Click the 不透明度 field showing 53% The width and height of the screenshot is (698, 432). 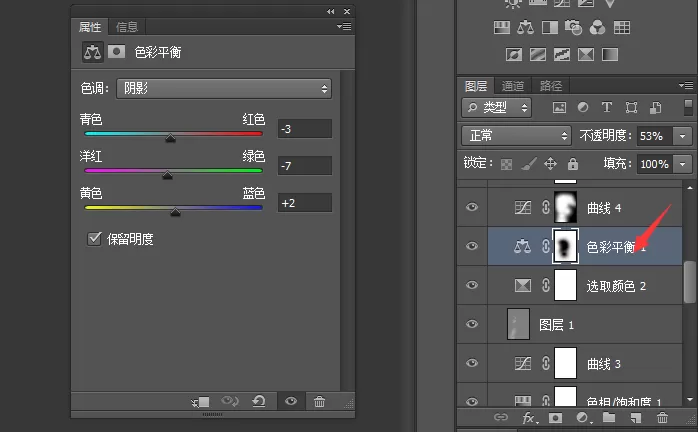coord(654,136)
